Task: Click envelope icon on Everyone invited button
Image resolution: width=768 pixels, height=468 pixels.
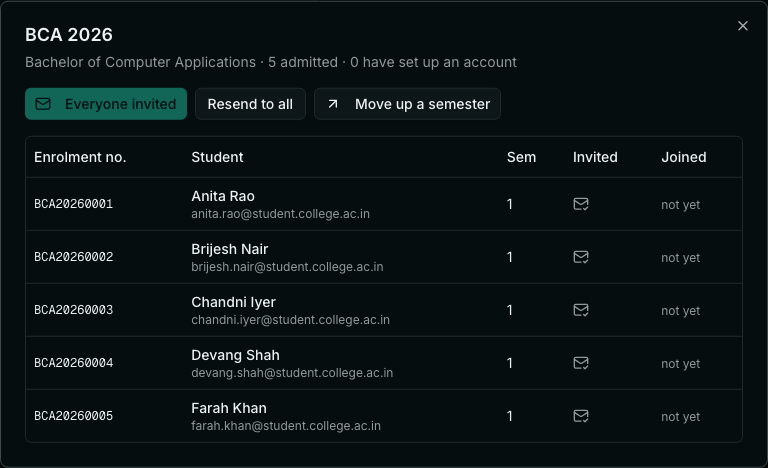Action: click(43, 104)
